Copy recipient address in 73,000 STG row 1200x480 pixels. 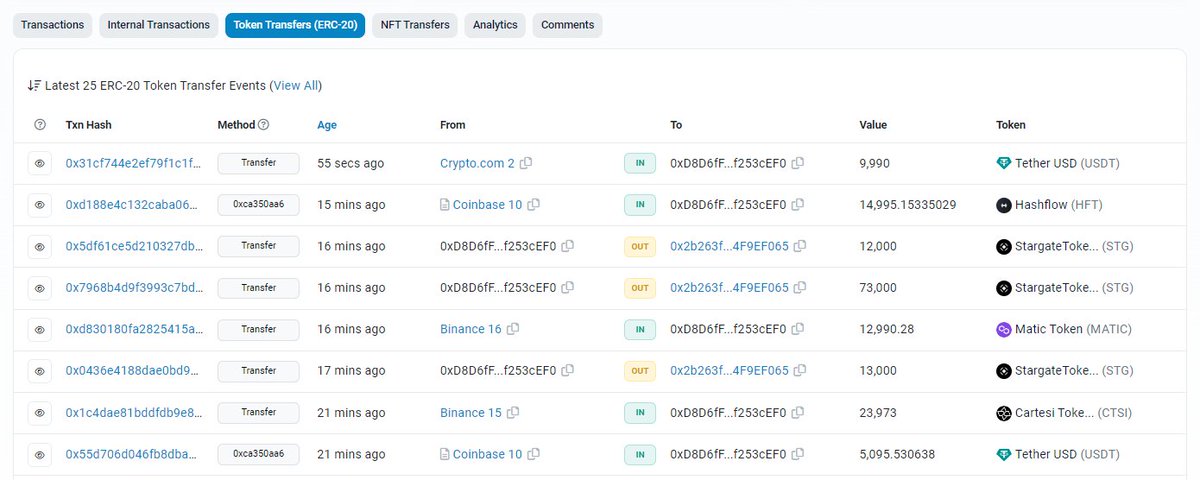pyautogui.click(x=800, y=288)
